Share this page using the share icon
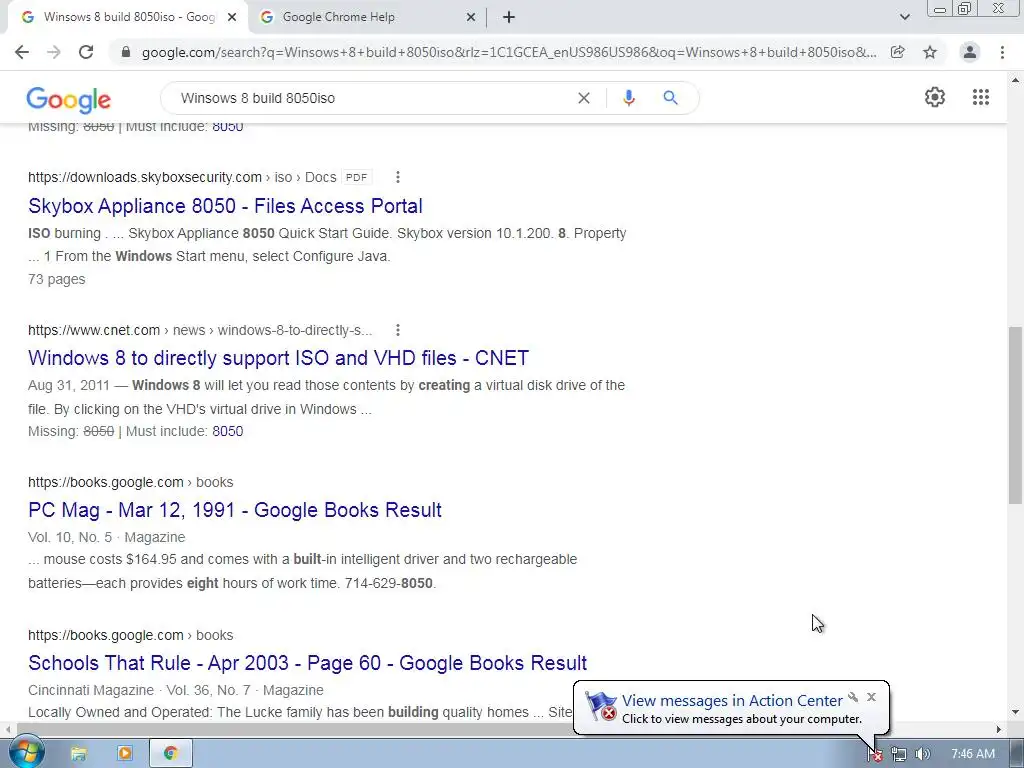Image resolution: width=1024 pixels, height=768 pixels. [898, 52]
